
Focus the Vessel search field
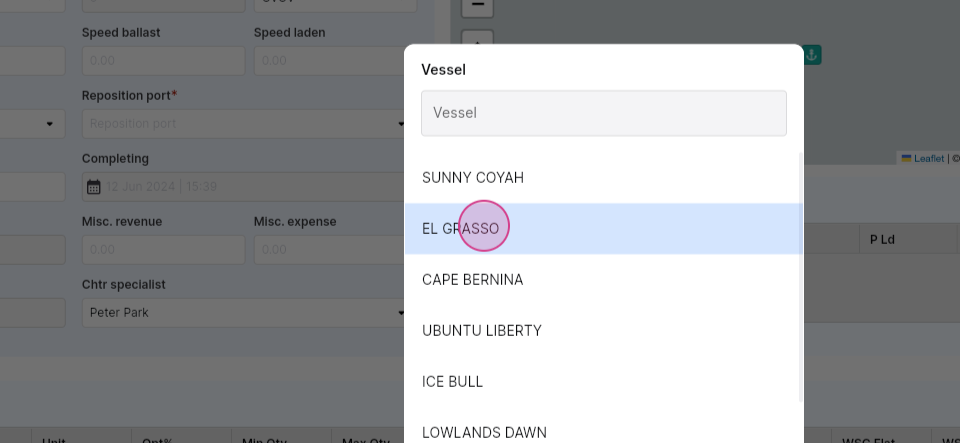(x=604, y=113)
